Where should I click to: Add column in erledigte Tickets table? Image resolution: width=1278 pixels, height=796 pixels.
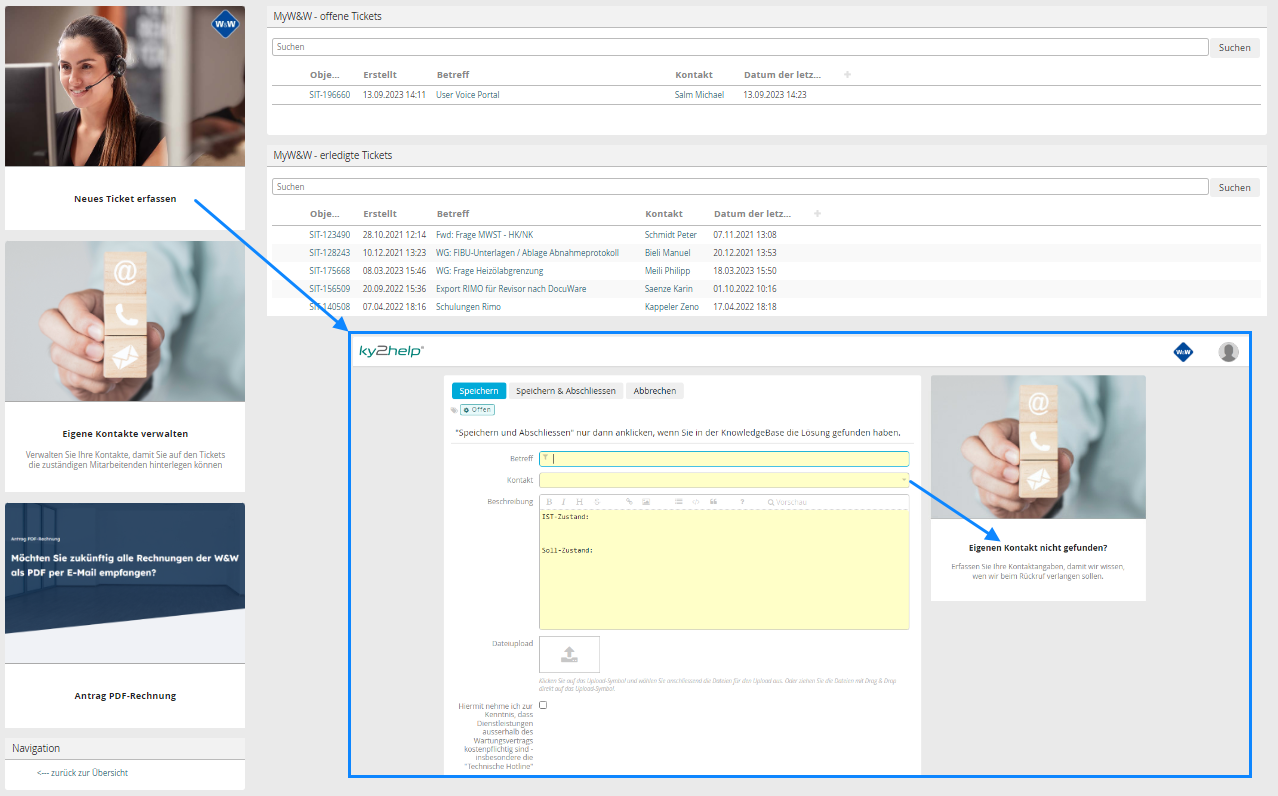point(817,214)
